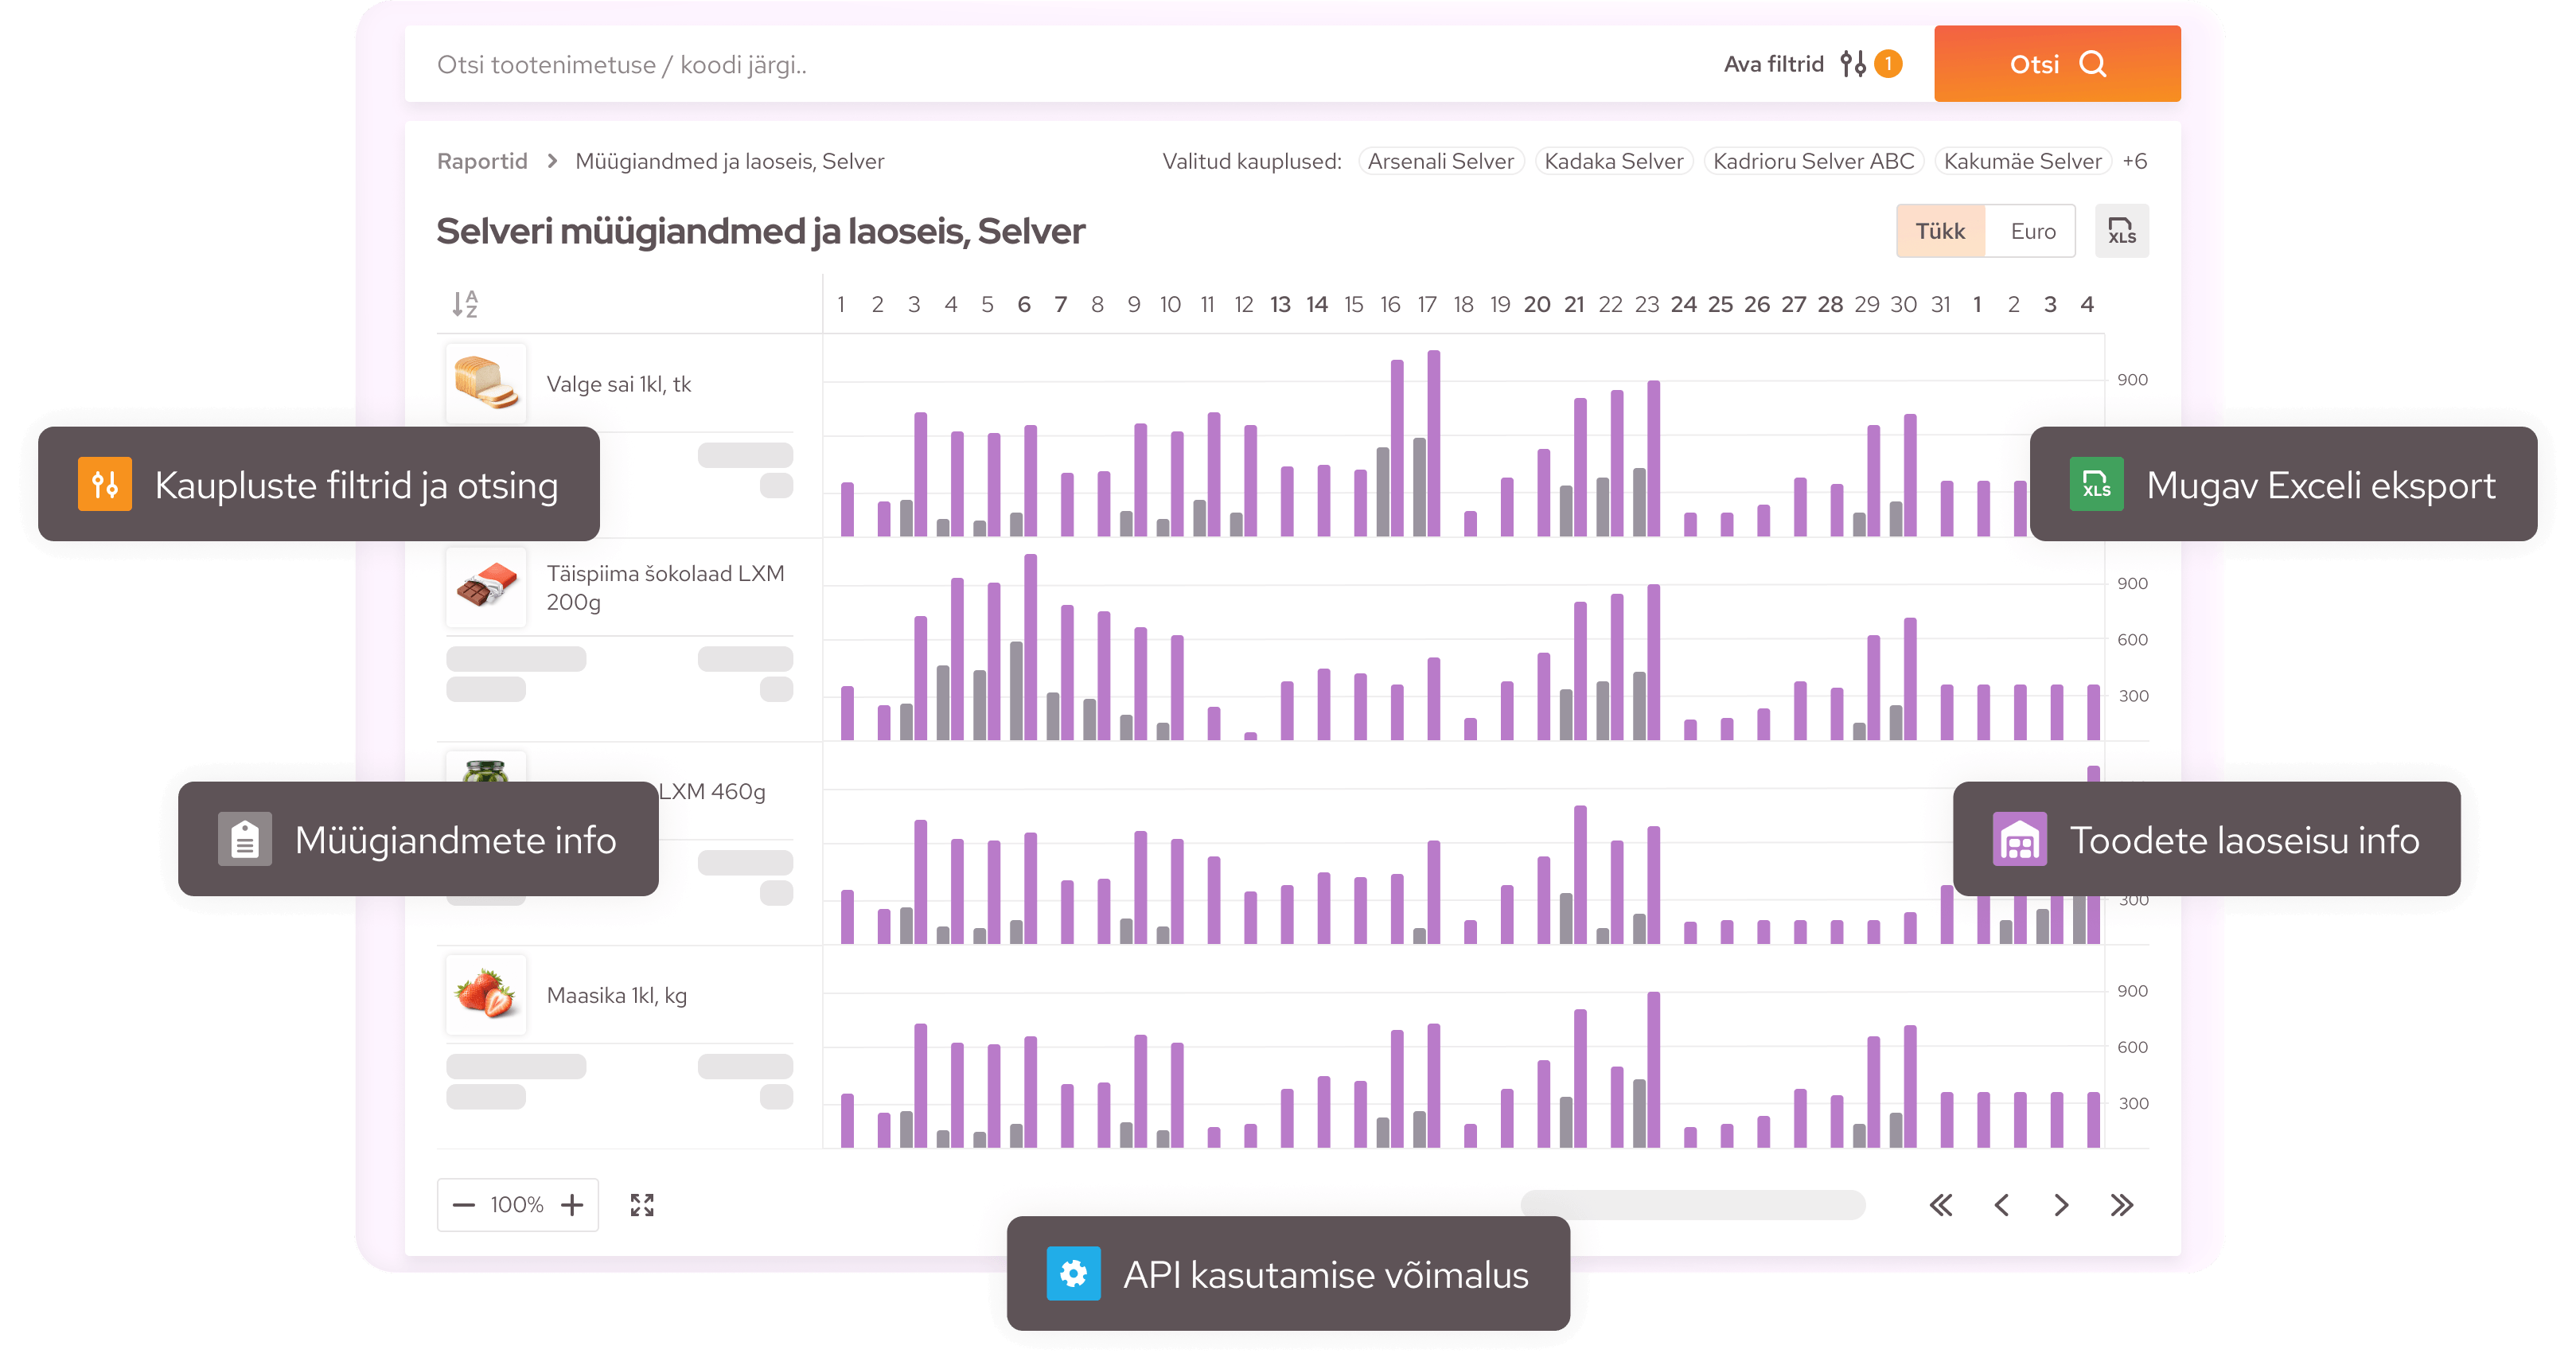Click the 100% zoom level value
Viewport: 2576px width, 1369px height.
click(517, 1205)
